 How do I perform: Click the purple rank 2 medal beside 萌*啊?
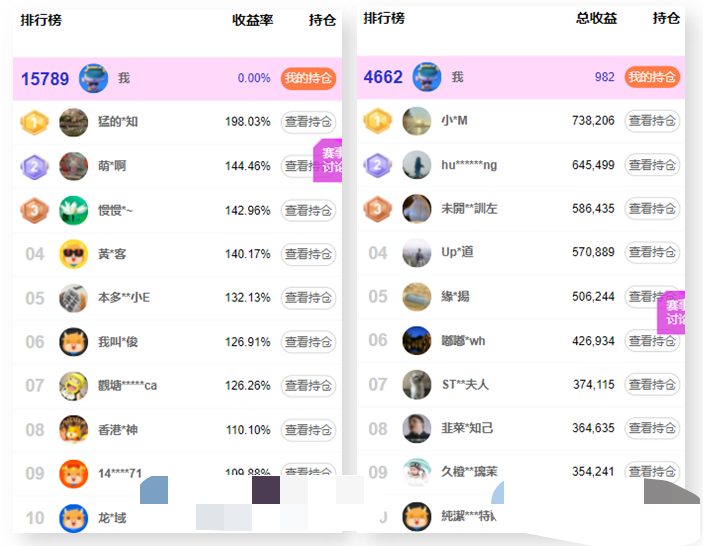tap(34, 166)
